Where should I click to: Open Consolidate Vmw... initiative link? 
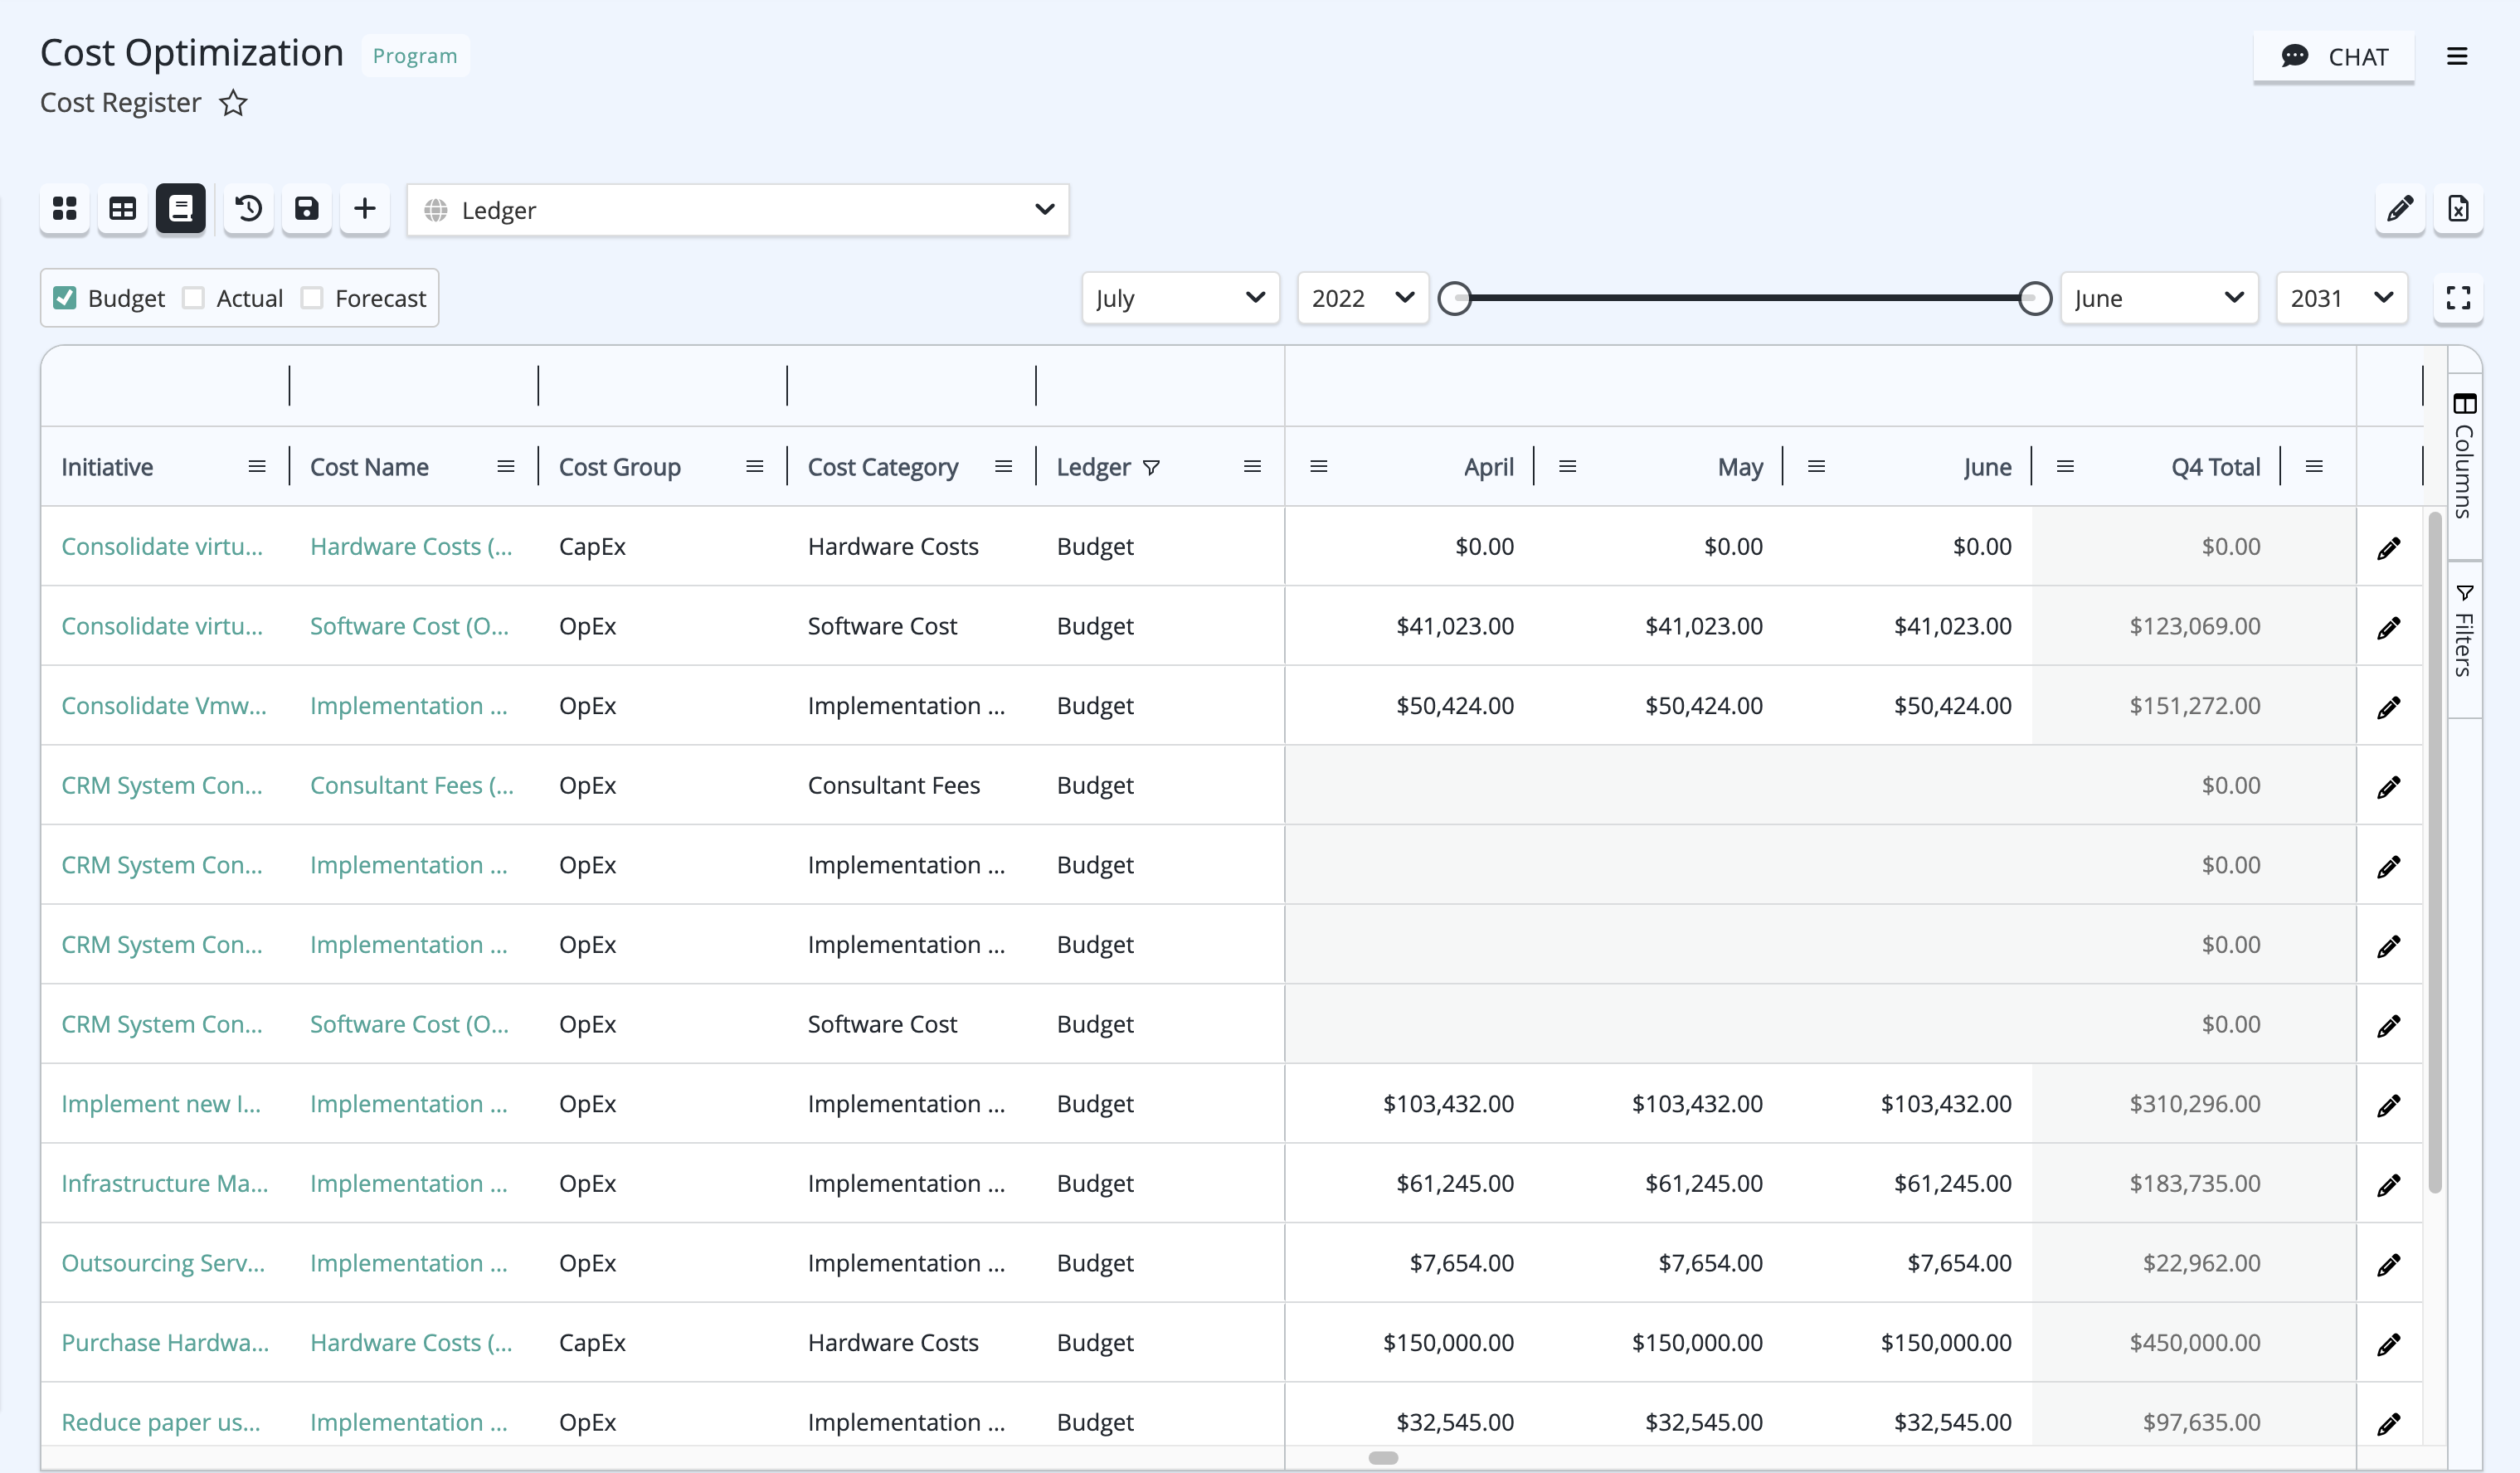click(164, 706)
